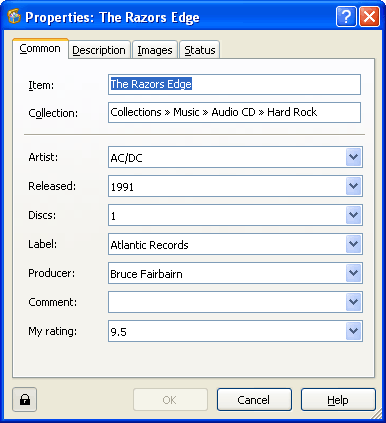
Task: Click the Collection path field
Action: click(x=234, y=112)
